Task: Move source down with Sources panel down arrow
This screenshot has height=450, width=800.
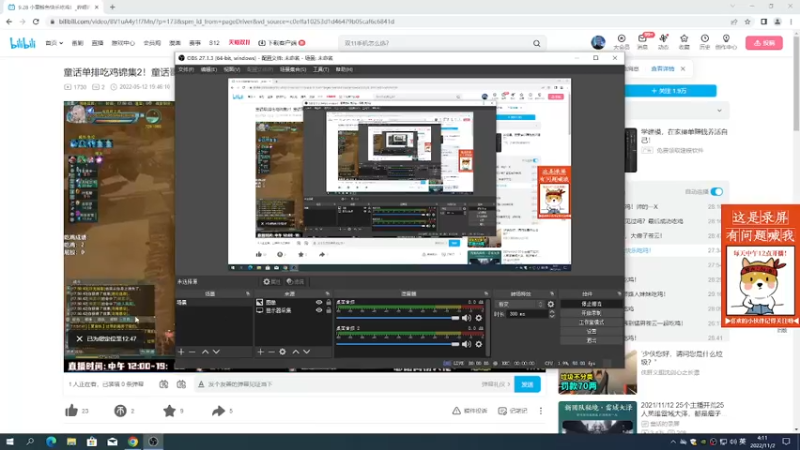Action: pos(307,352)
